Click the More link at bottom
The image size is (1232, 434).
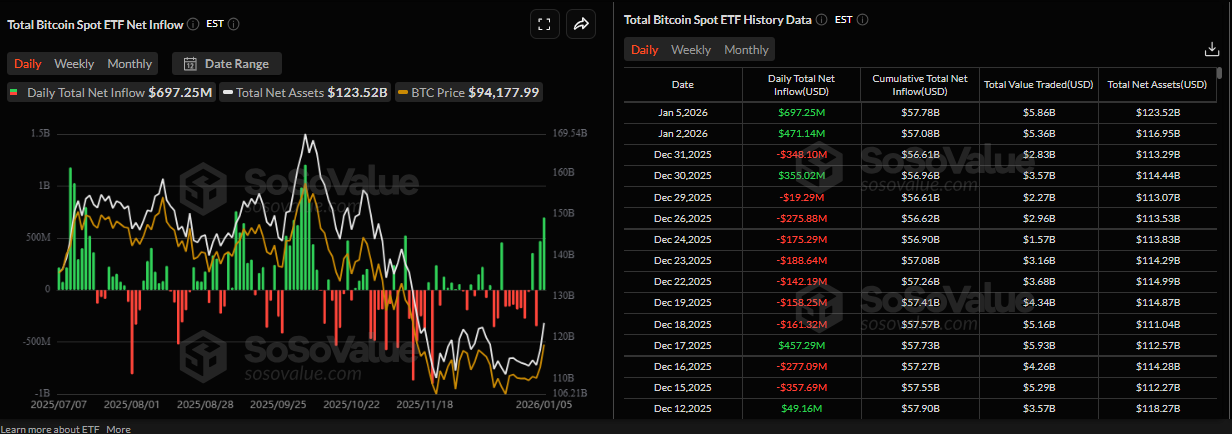[x=119, y=428]
